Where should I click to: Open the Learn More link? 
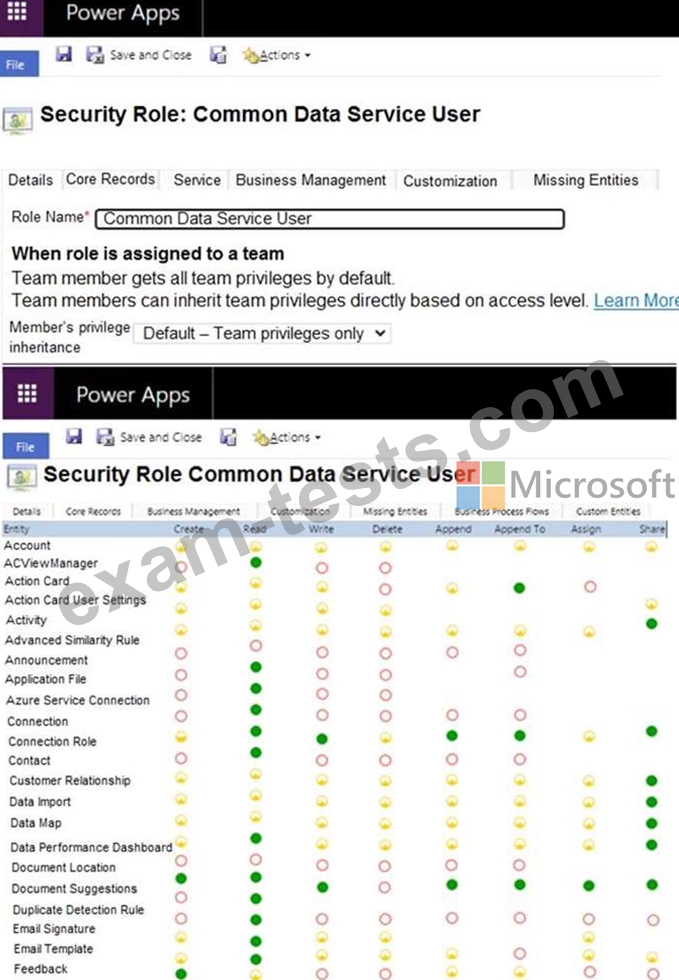pos(635,300)
